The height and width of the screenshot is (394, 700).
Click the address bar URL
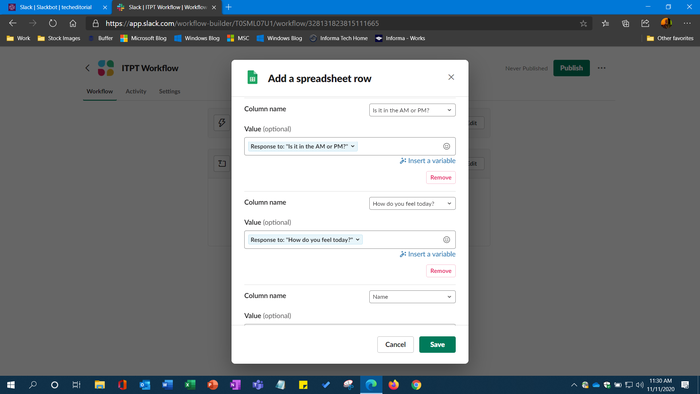point(242,23)
